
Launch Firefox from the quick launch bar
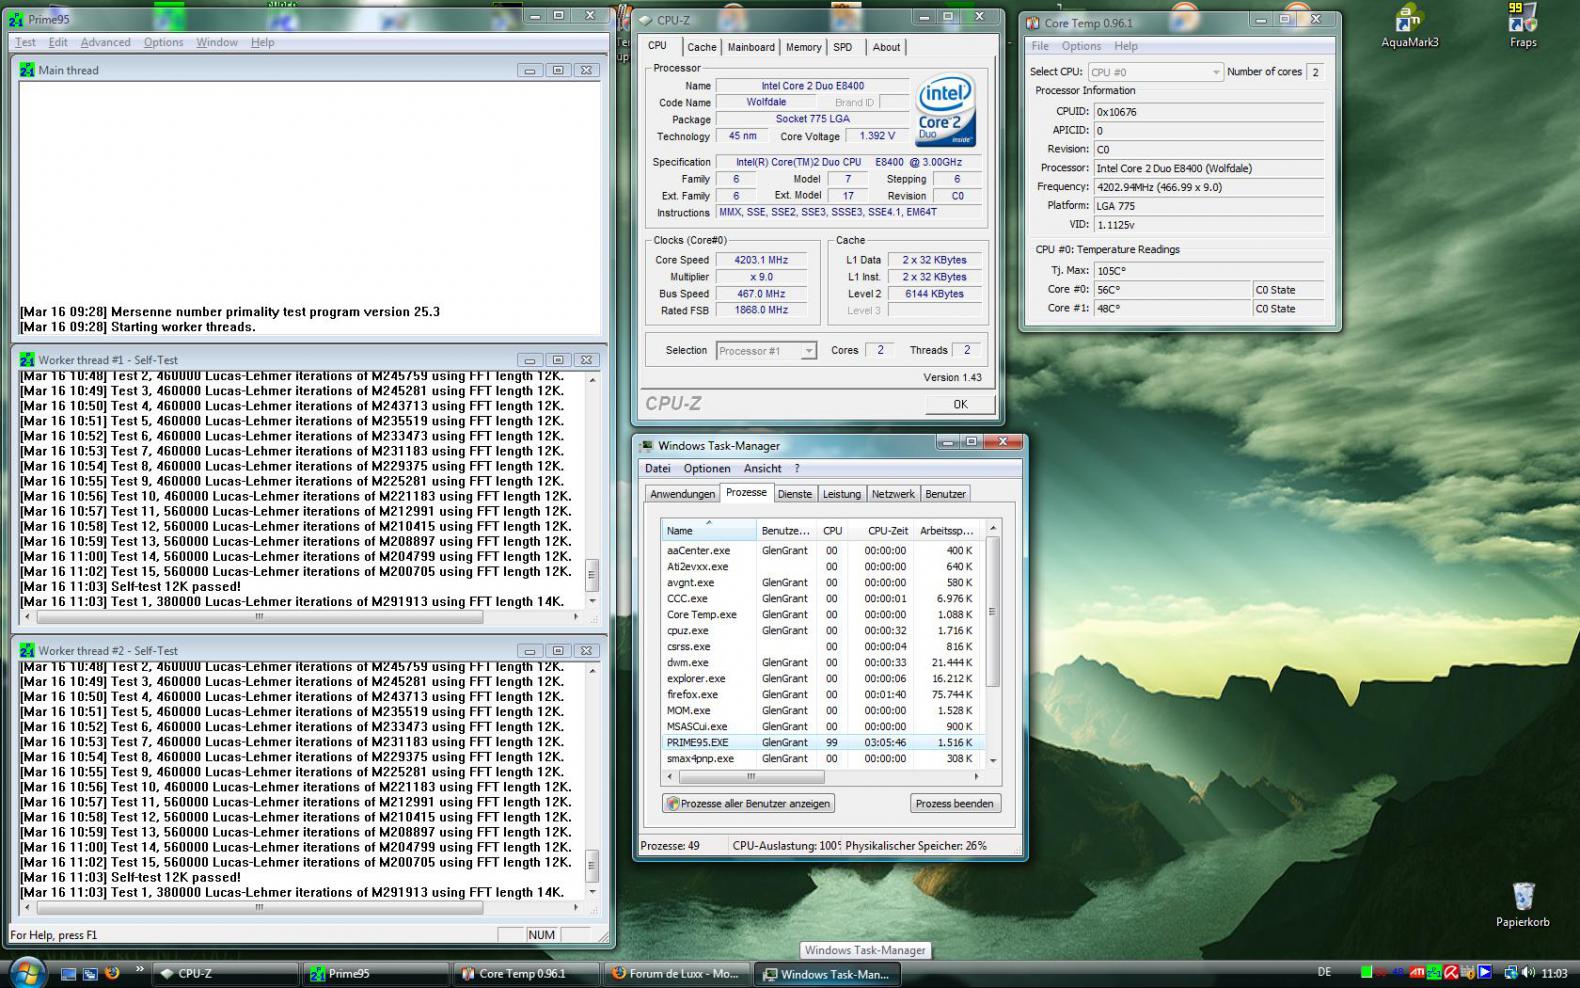pos(112,973)
